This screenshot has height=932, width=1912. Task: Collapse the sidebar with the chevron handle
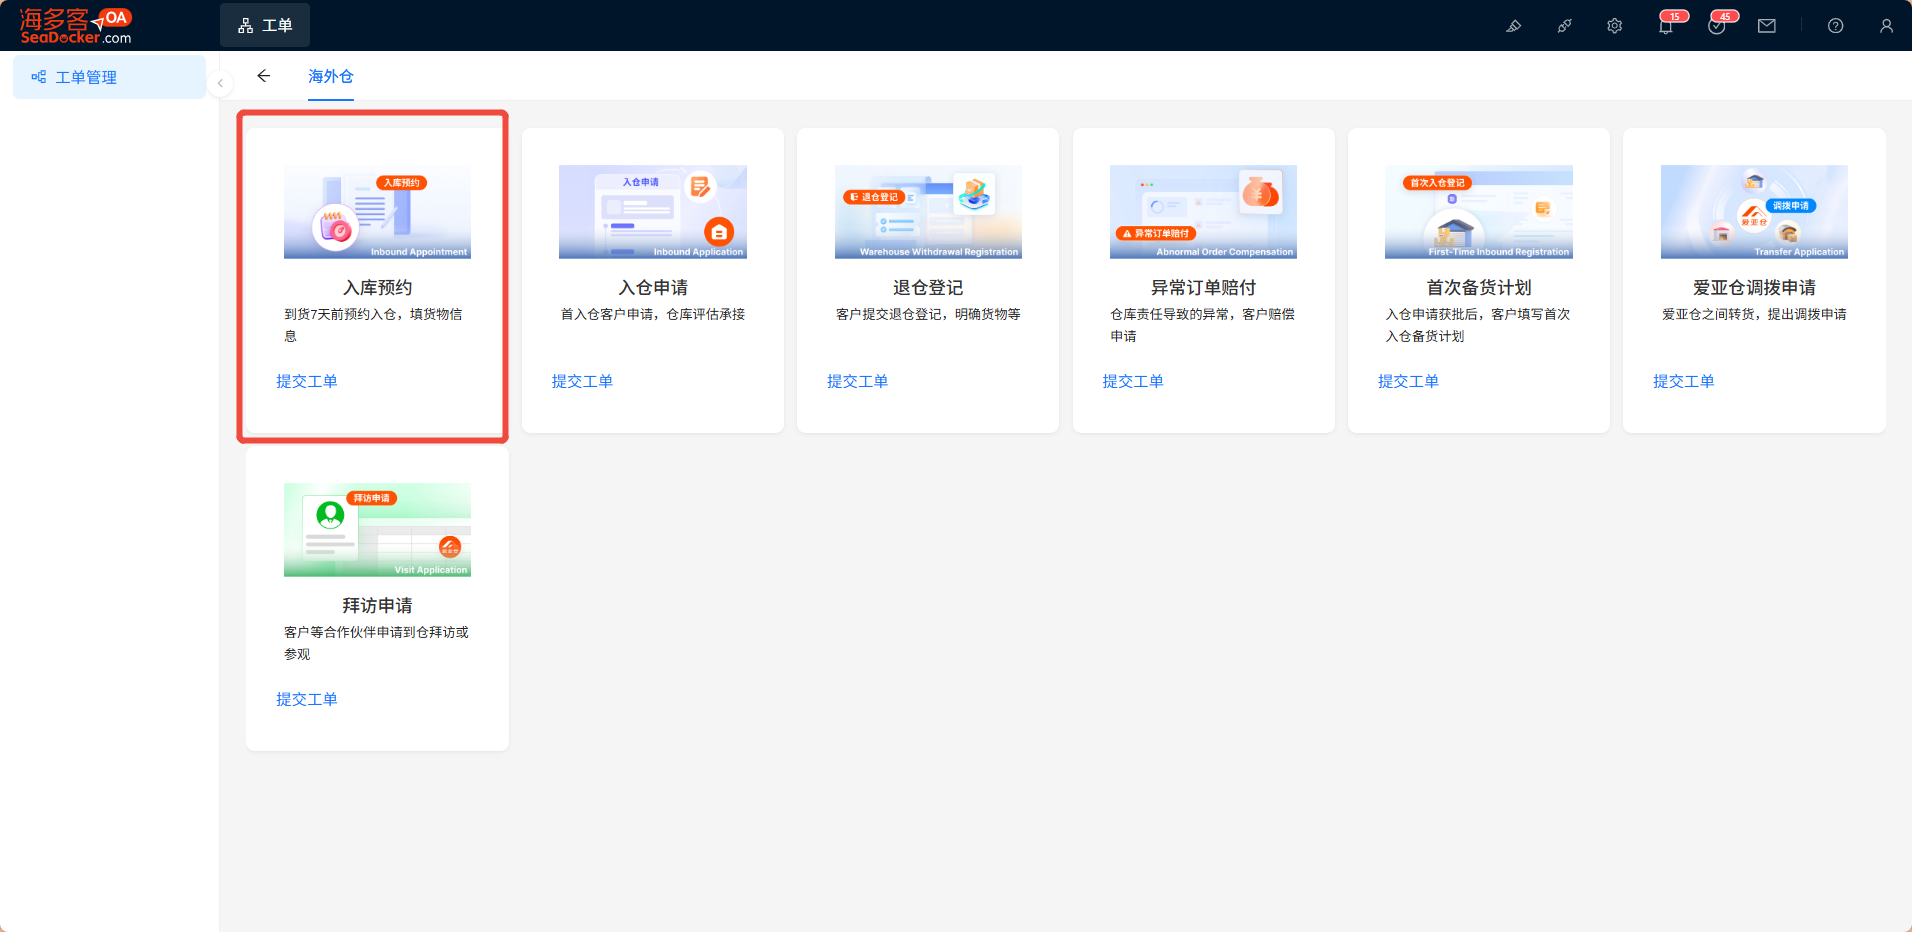pos(220,83)
